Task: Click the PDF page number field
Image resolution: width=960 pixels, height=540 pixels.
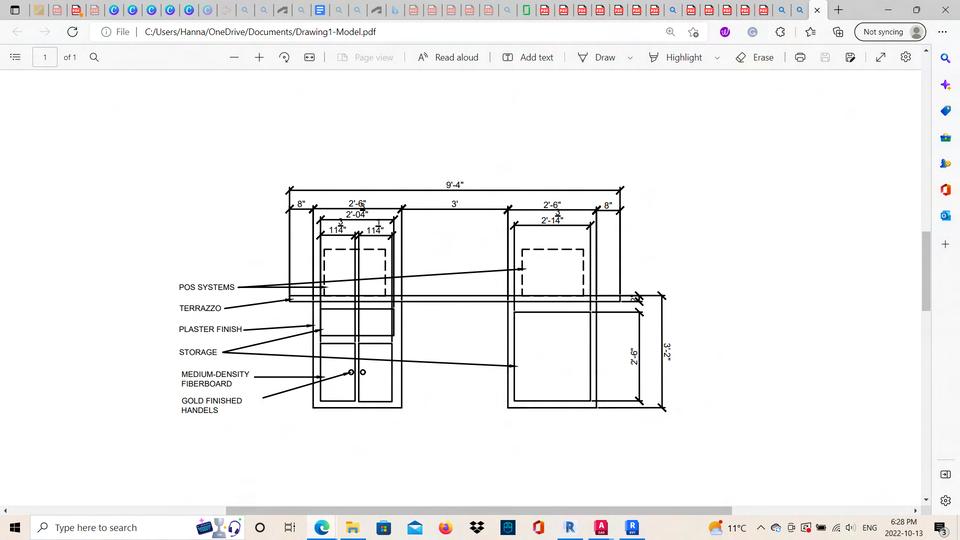Action: pos(45,57)
